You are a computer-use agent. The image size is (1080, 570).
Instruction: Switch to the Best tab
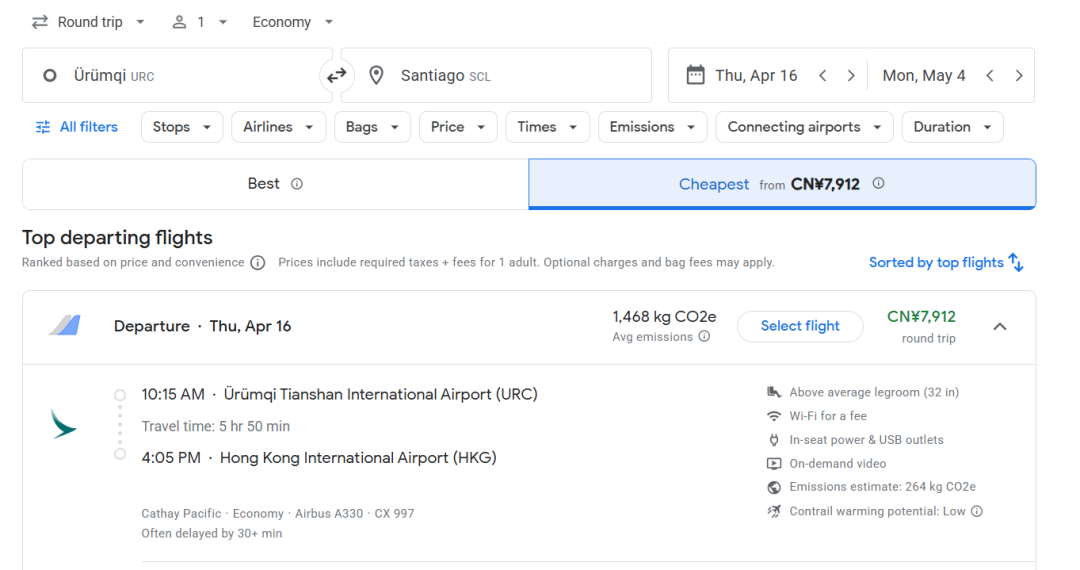click(276, 184)
